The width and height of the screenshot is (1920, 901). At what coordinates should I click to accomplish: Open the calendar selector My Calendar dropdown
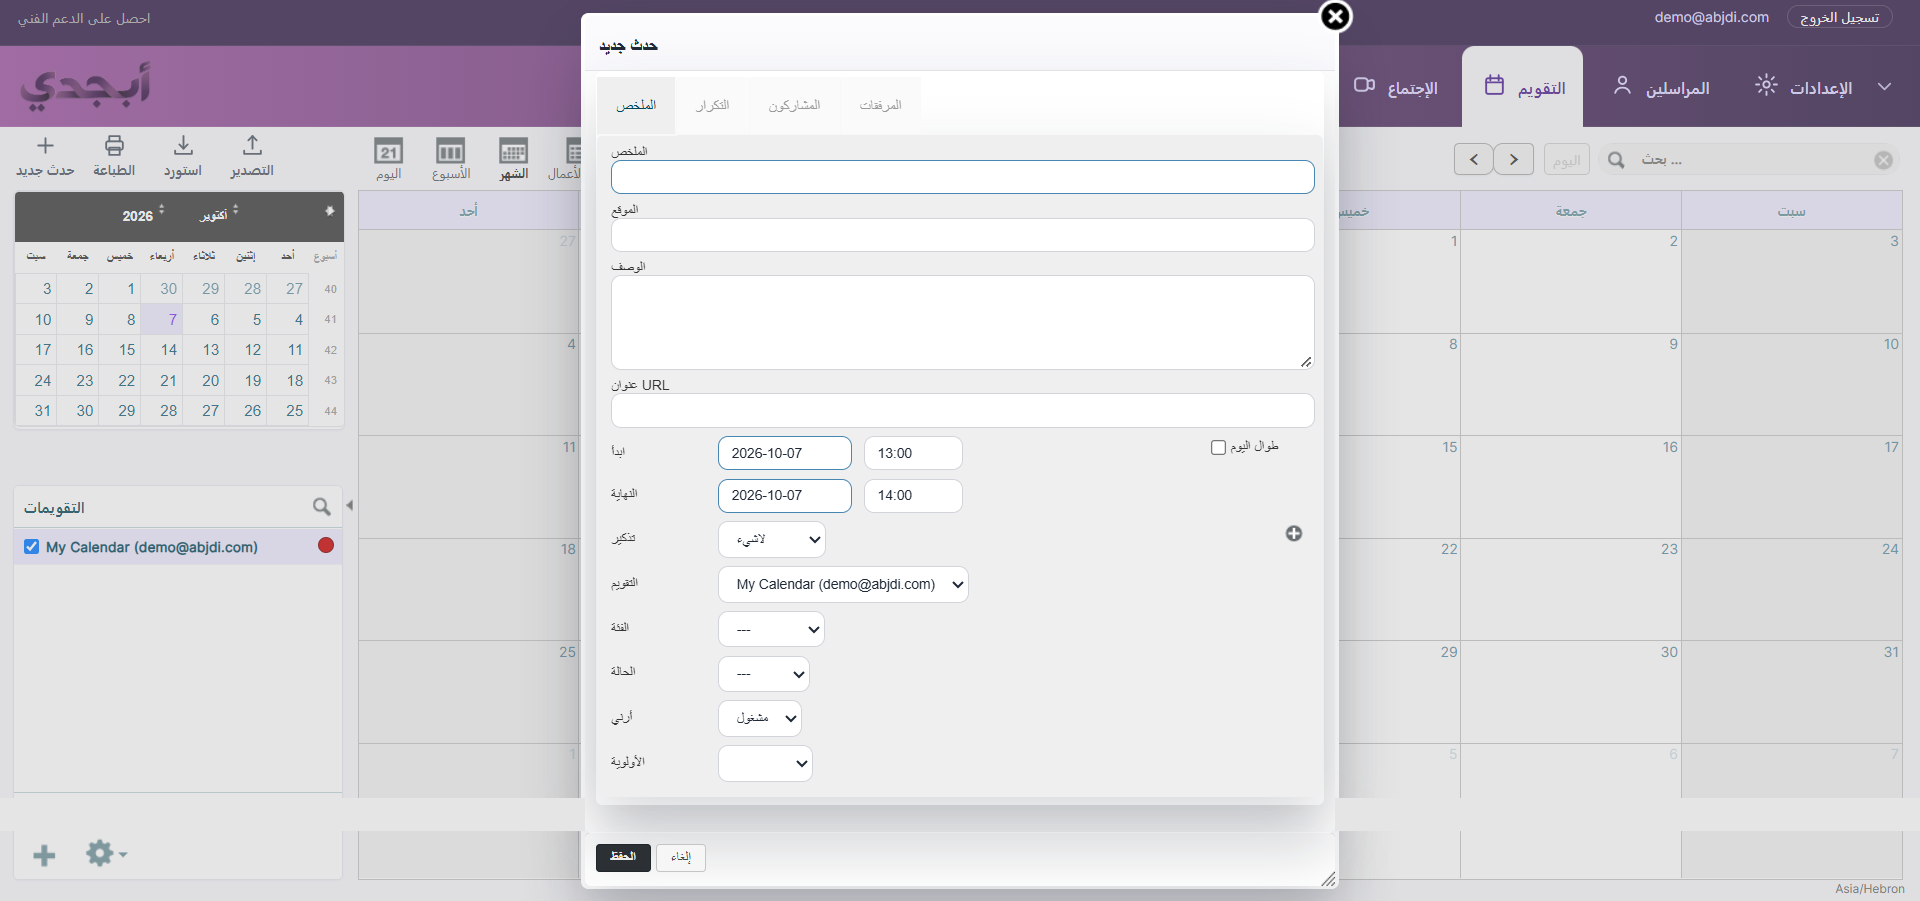coord(843,584)
